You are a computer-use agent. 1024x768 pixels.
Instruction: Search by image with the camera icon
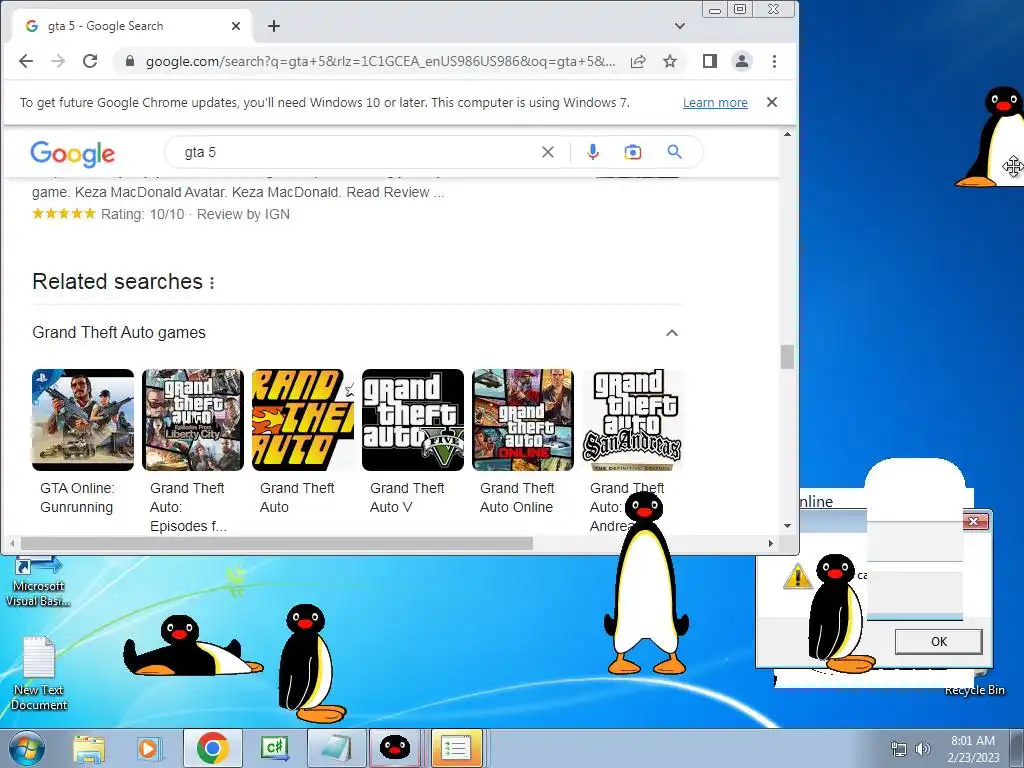(633, 152)
